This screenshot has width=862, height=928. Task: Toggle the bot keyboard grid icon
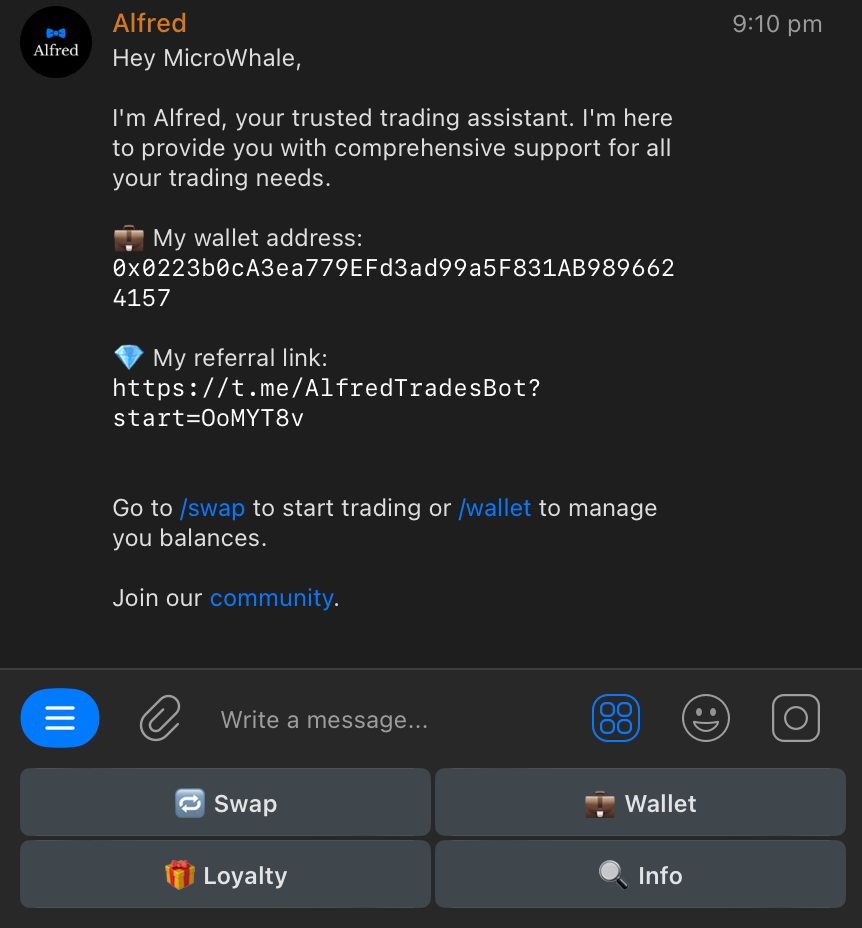pyautogui.click(x=616, y=718)
